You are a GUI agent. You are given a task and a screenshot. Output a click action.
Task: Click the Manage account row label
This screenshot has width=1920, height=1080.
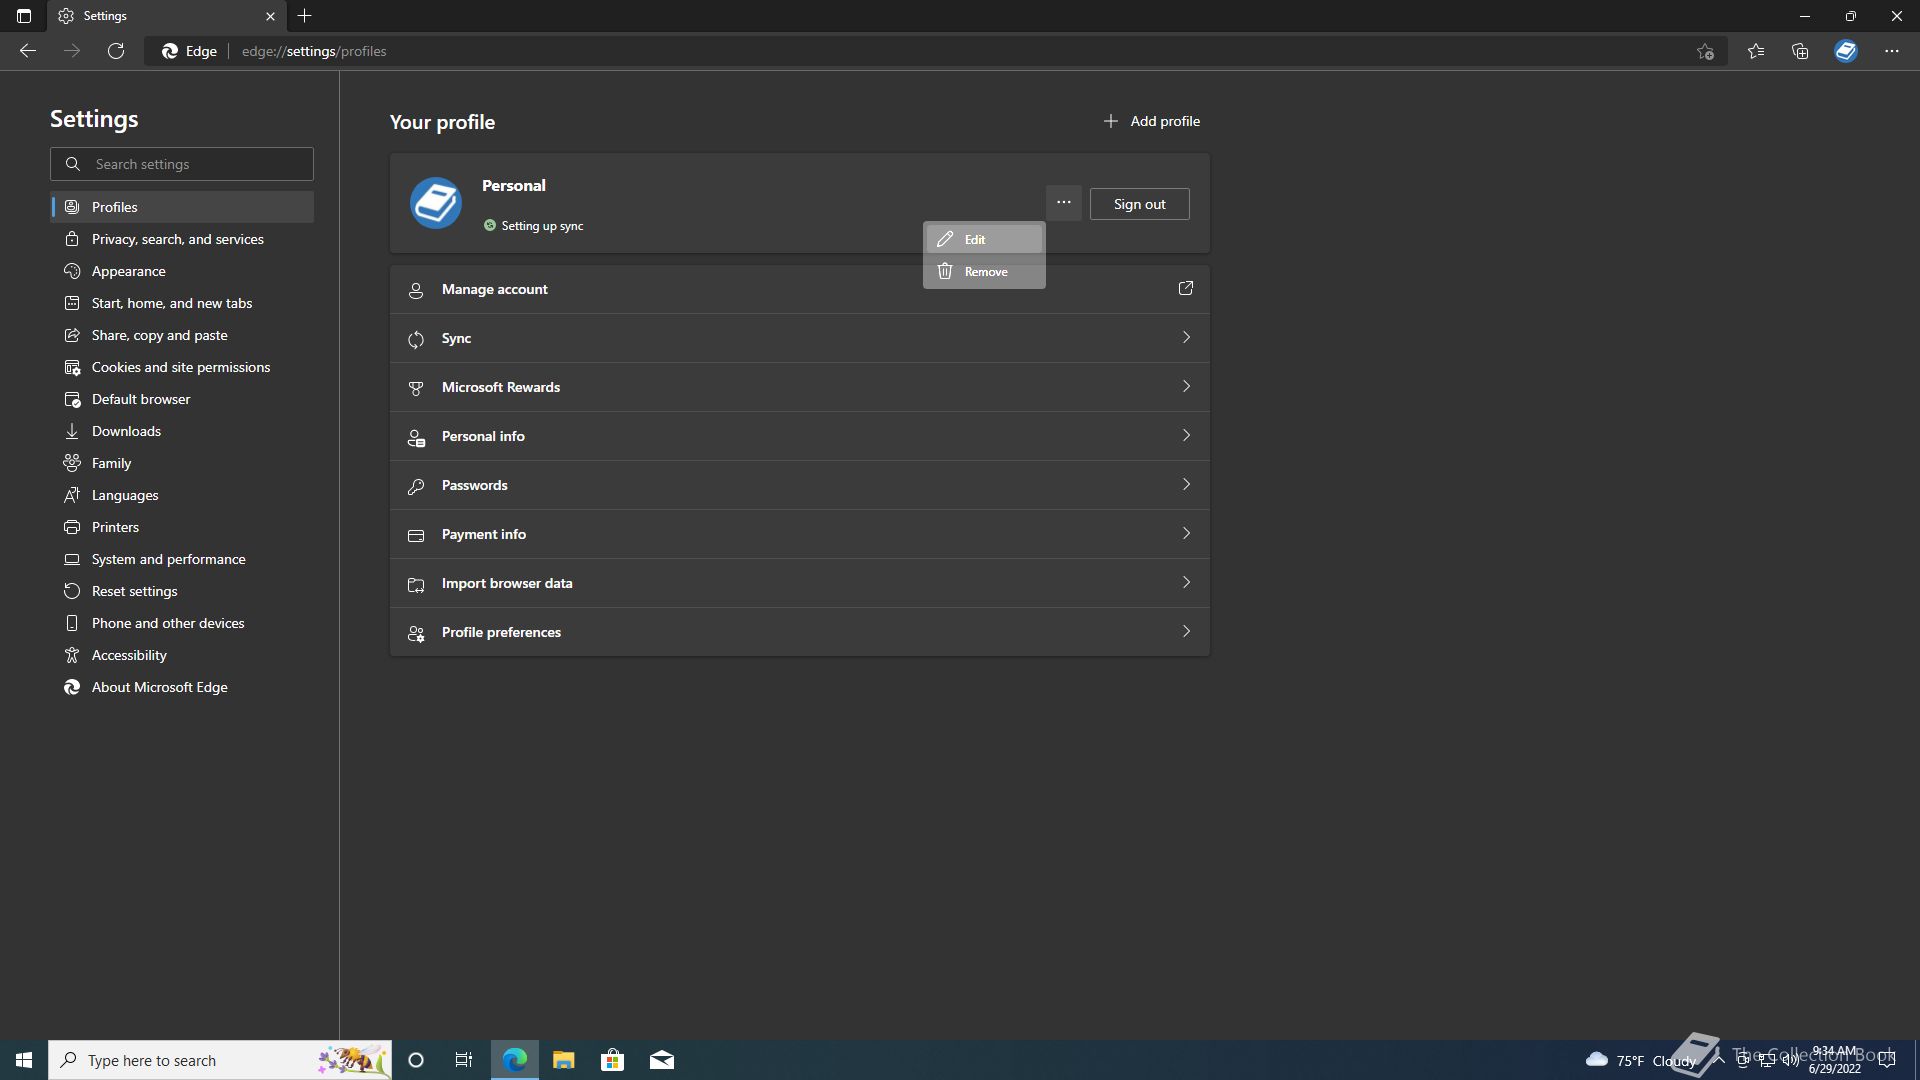point(495,289)
